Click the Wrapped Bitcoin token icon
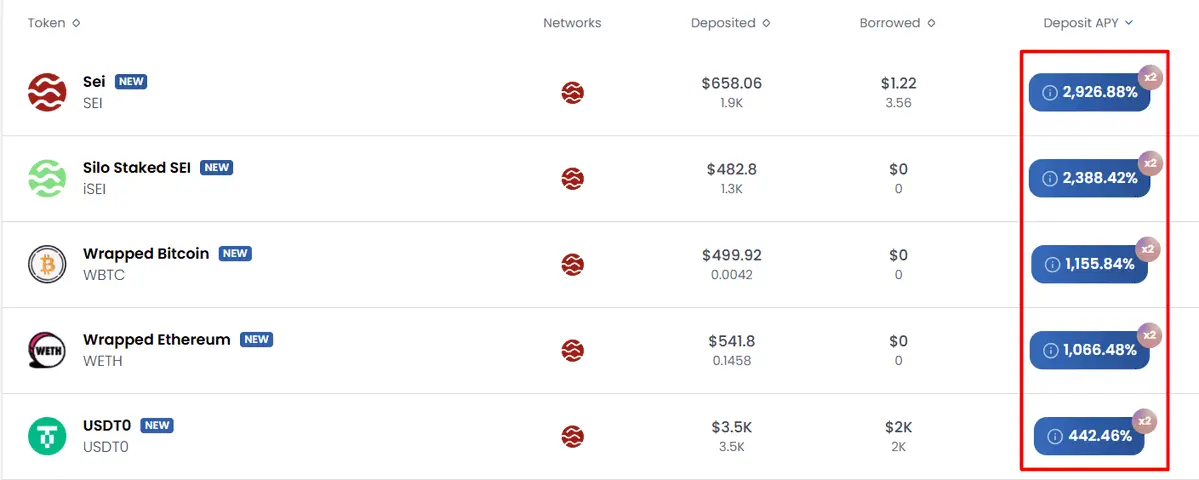 pos(47,264)
